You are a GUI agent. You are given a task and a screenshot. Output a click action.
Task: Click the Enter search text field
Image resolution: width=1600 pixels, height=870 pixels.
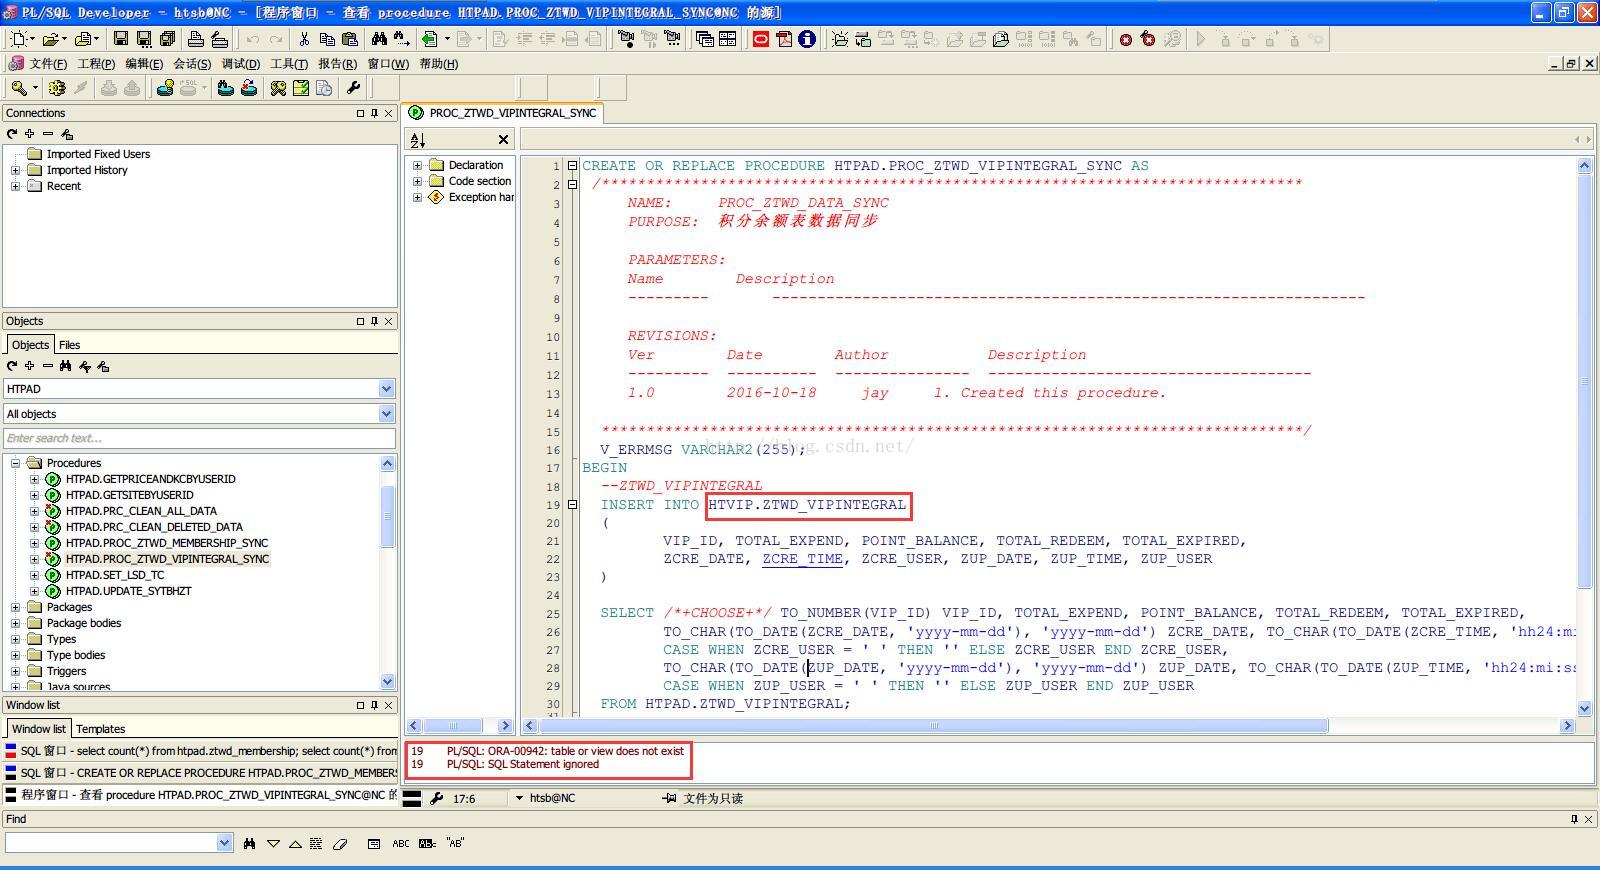pos(199,438)
